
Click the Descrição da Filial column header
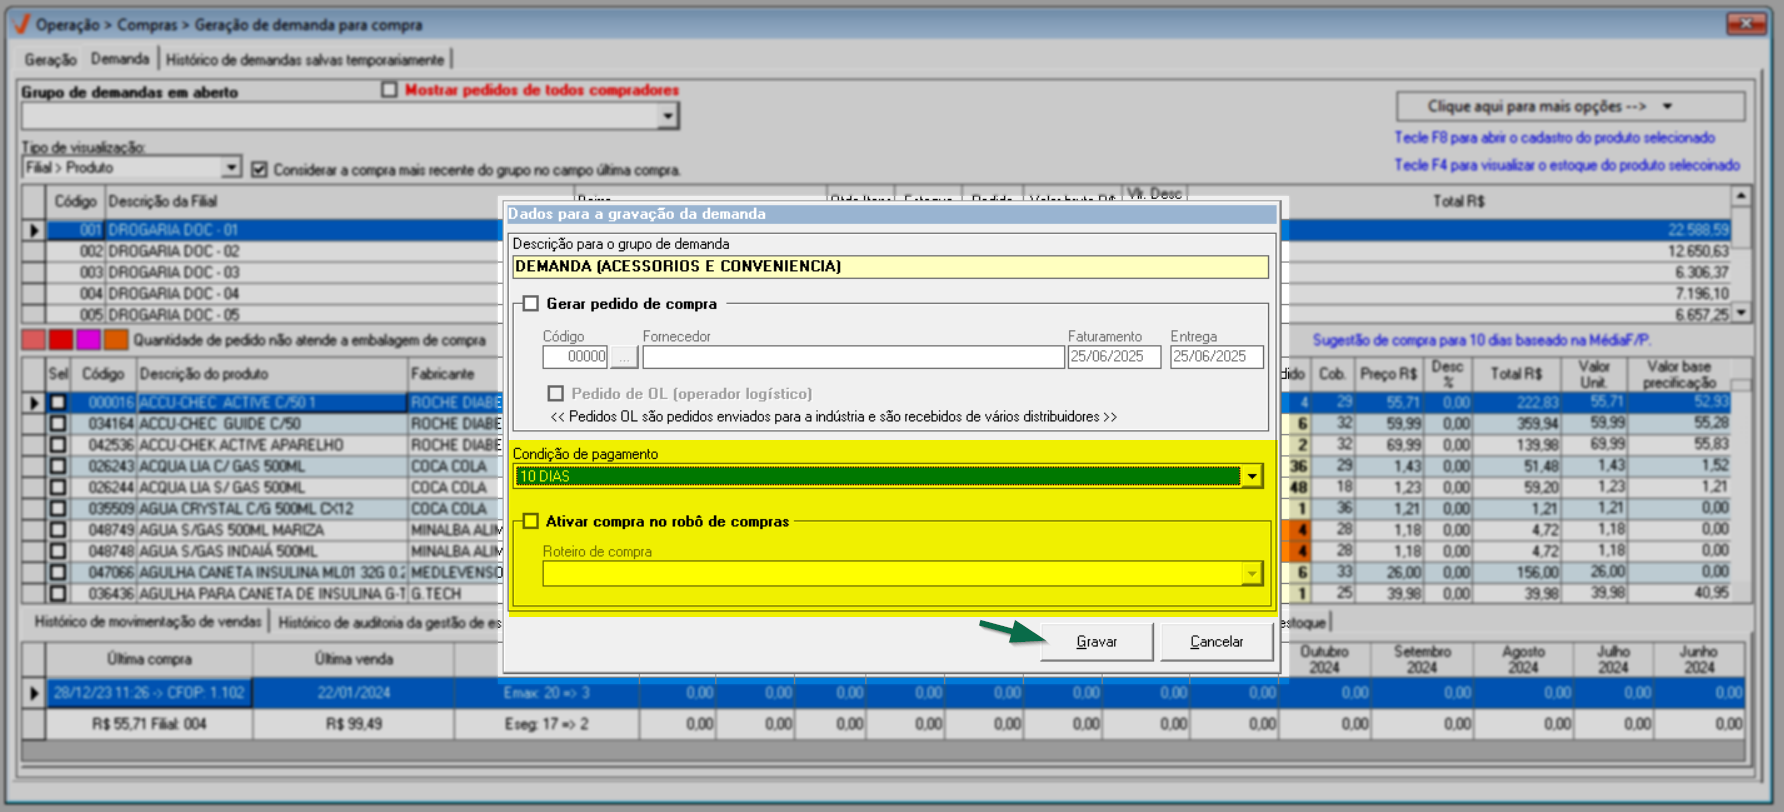[x=340, y=201]
